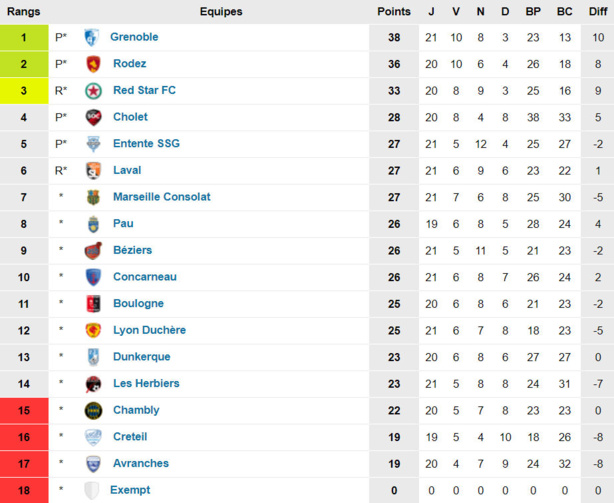Click the Rodez club crest
The height and width of the screenshot is (503, 614).
[x=93, y=64]
